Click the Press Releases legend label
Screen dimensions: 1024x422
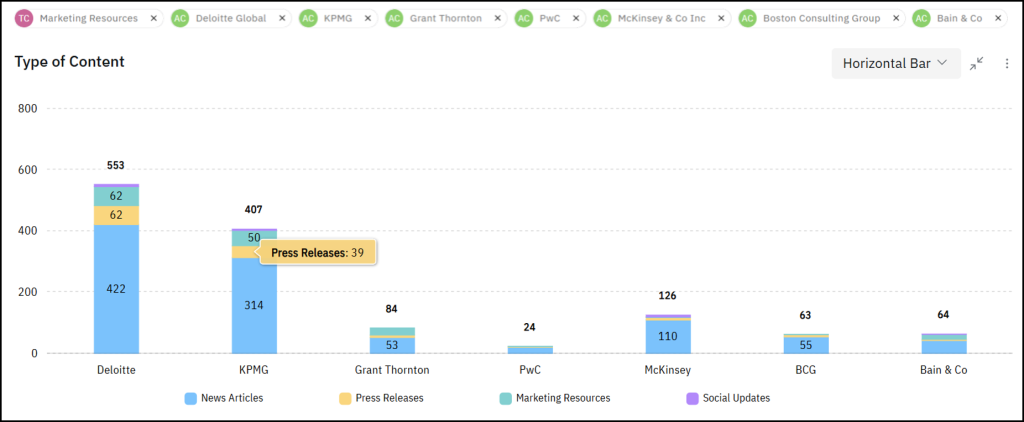click(389, 398)
